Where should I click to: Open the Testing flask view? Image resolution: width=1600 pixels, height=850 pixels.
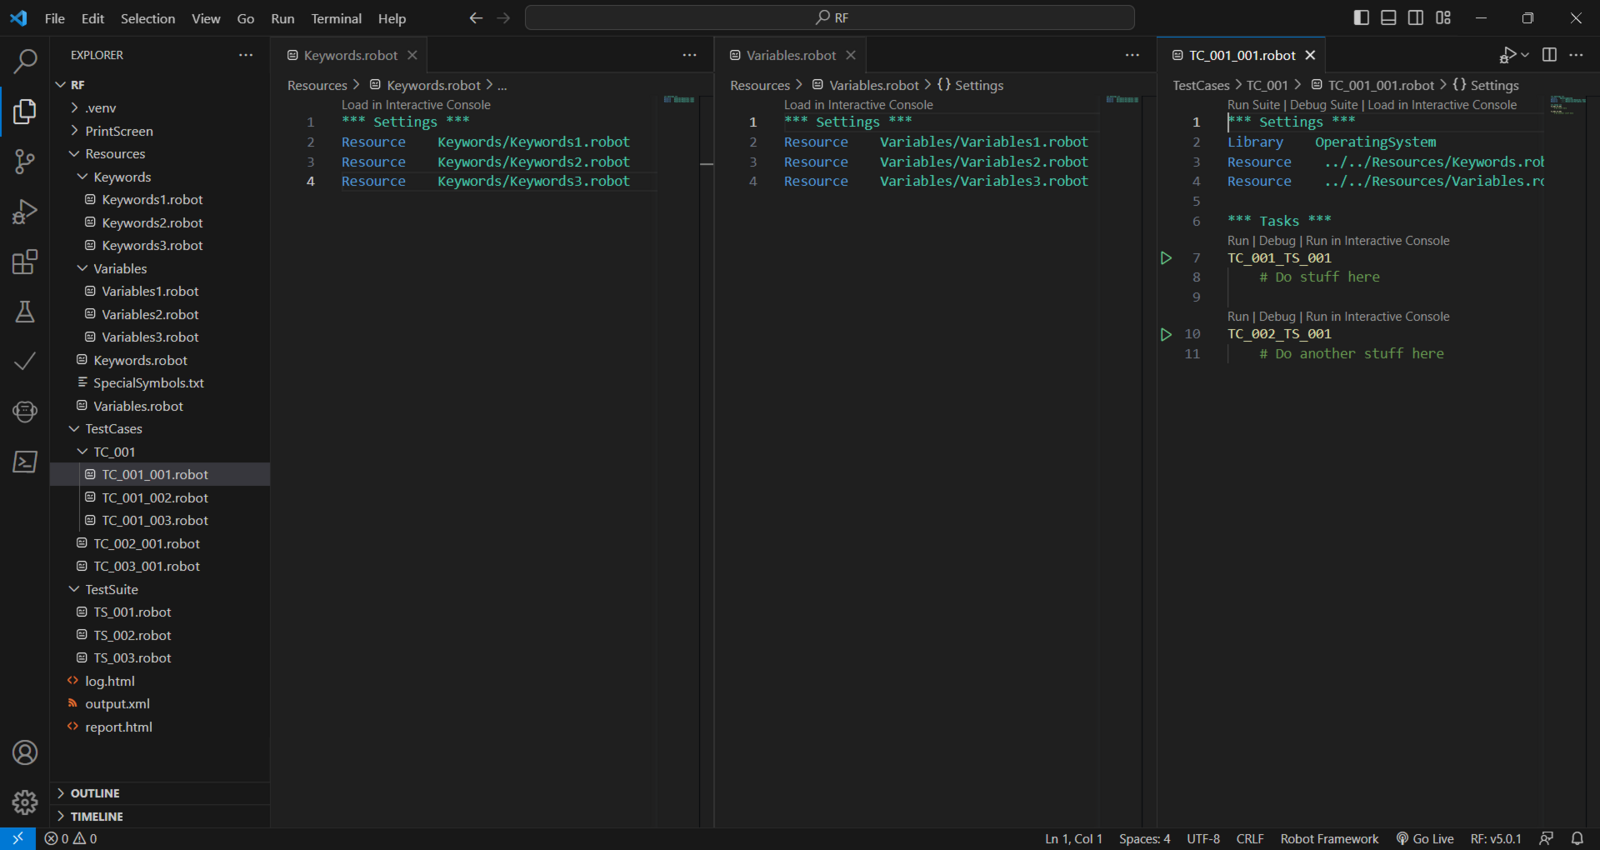25,312
